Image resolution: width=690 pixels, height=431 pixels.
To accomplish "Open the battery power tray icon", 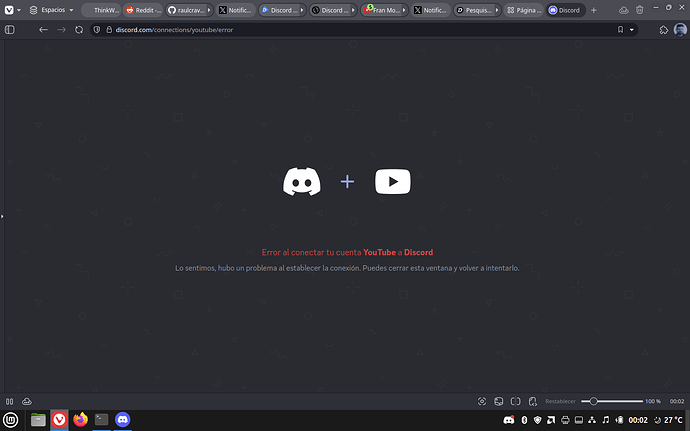I will coord(619,420).
